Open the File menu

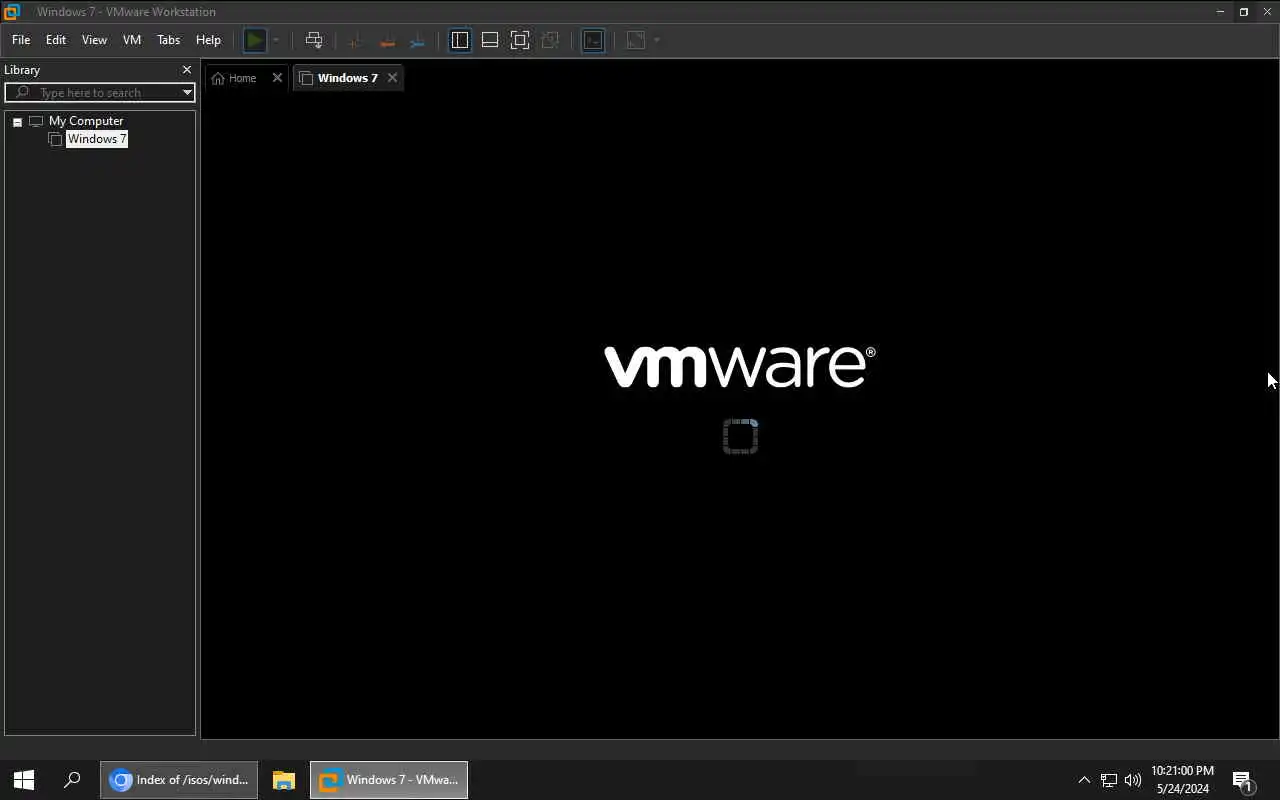(x=21, y=40)
